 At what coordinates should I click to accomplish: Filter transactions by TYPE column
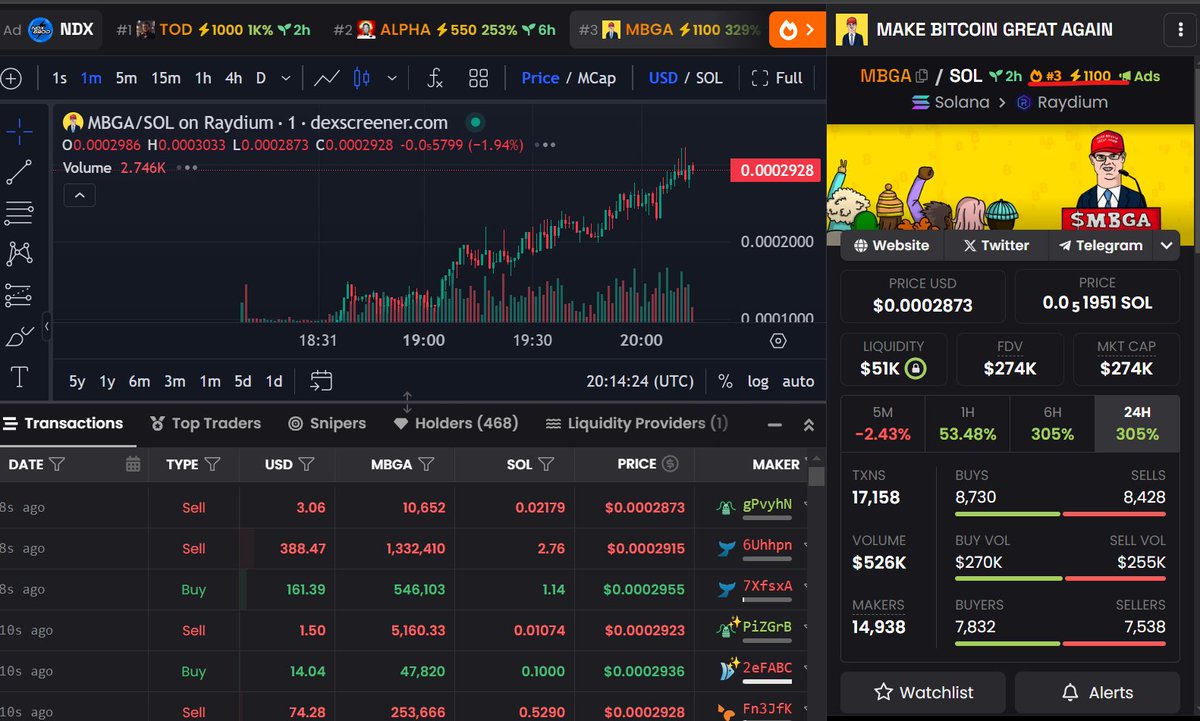212,464
